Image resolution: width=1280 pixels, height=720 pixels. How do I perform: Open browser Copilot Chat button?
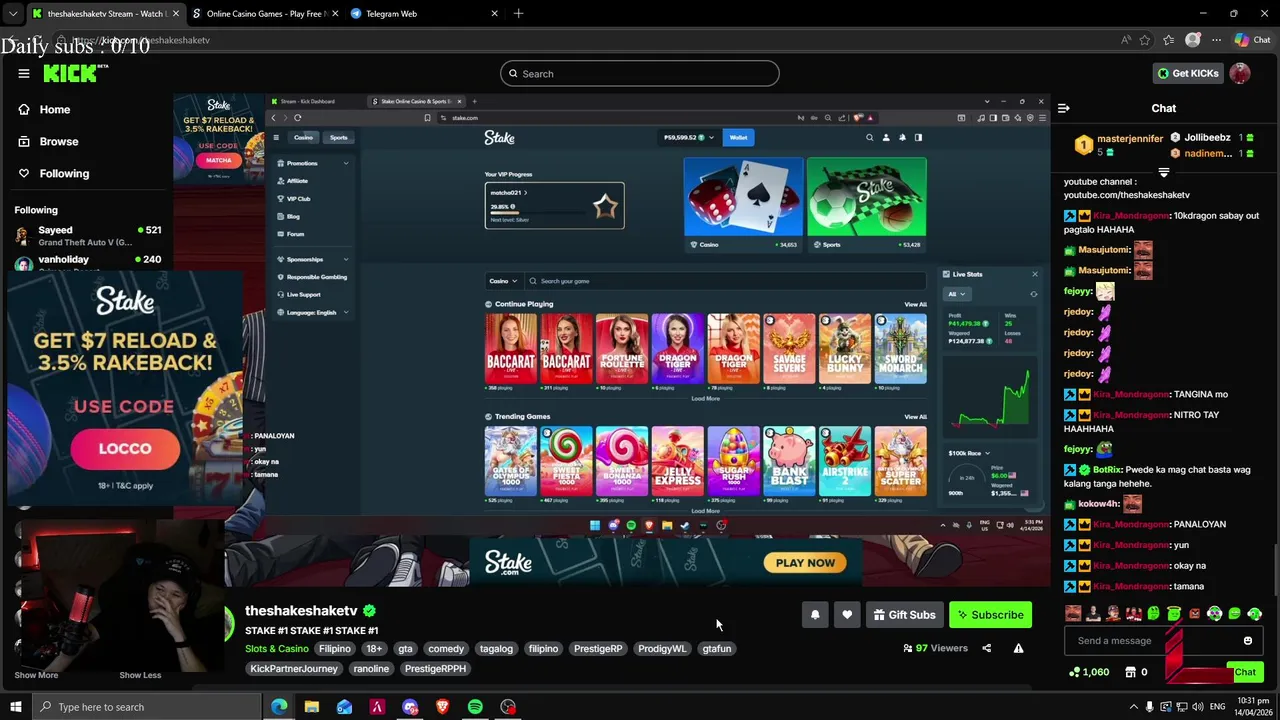pos(1252,40)
